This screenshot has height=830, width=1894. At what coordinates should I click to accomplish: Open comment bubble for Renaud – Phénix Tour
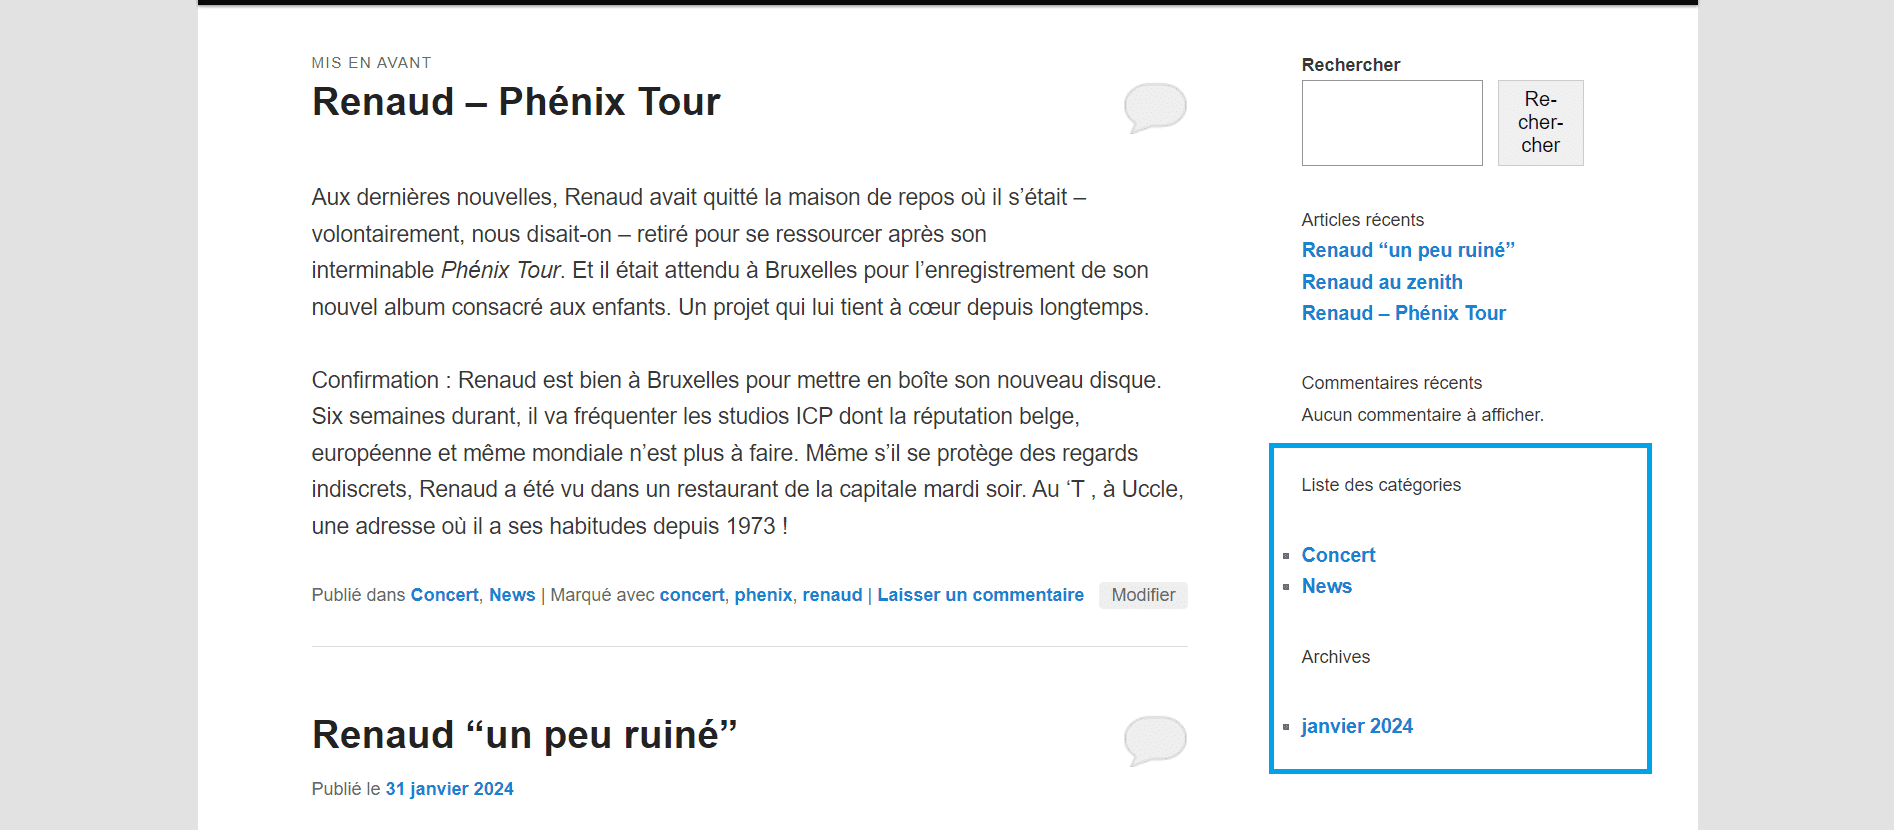pyautogui.click(x=1155, y=107)
